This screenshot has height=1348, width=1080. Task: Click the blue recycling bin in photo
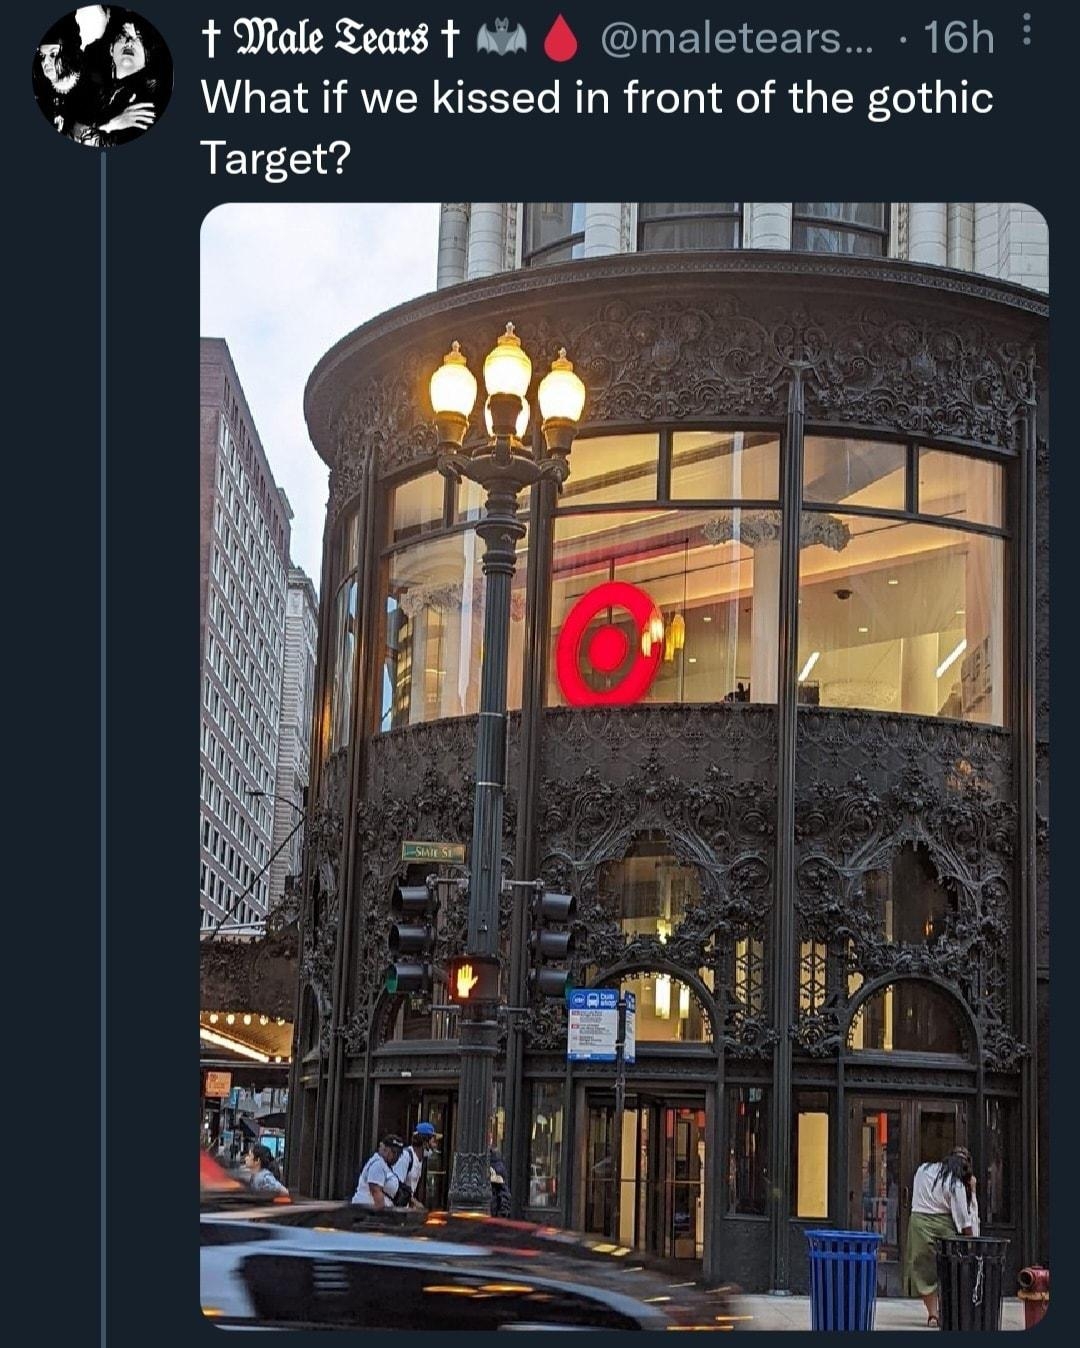(x=843, y=1280)
